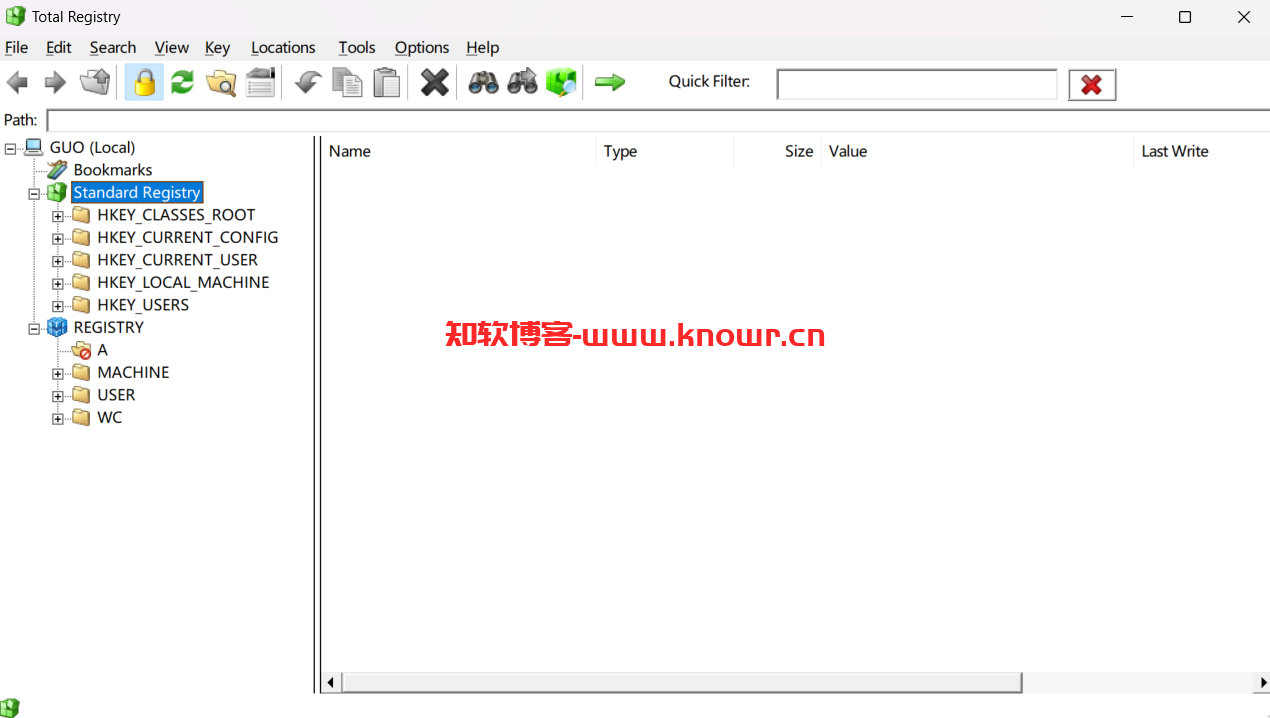This screenshot has width=1270, height=718.
Task: Expand the USER key
Action: pos(58,396)
